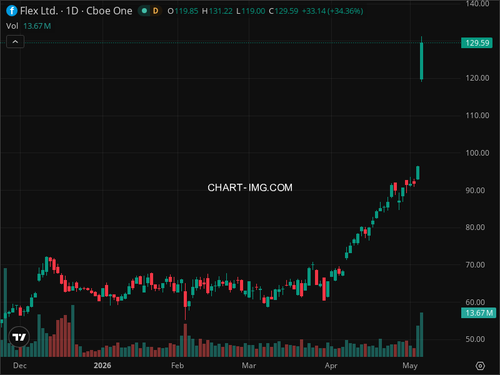Click the 13.67 M volume axis label
This screenshot has width=500, height=375.
click(x=478, y=313)
